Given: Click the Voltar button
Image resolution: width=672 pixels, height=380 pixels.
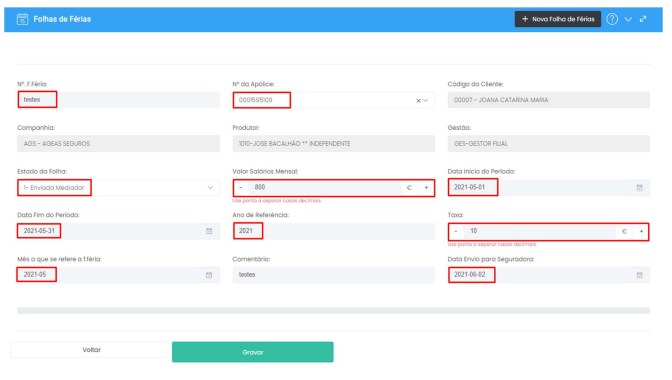Looking at the screenshot, I should click(x=91, y=350).
